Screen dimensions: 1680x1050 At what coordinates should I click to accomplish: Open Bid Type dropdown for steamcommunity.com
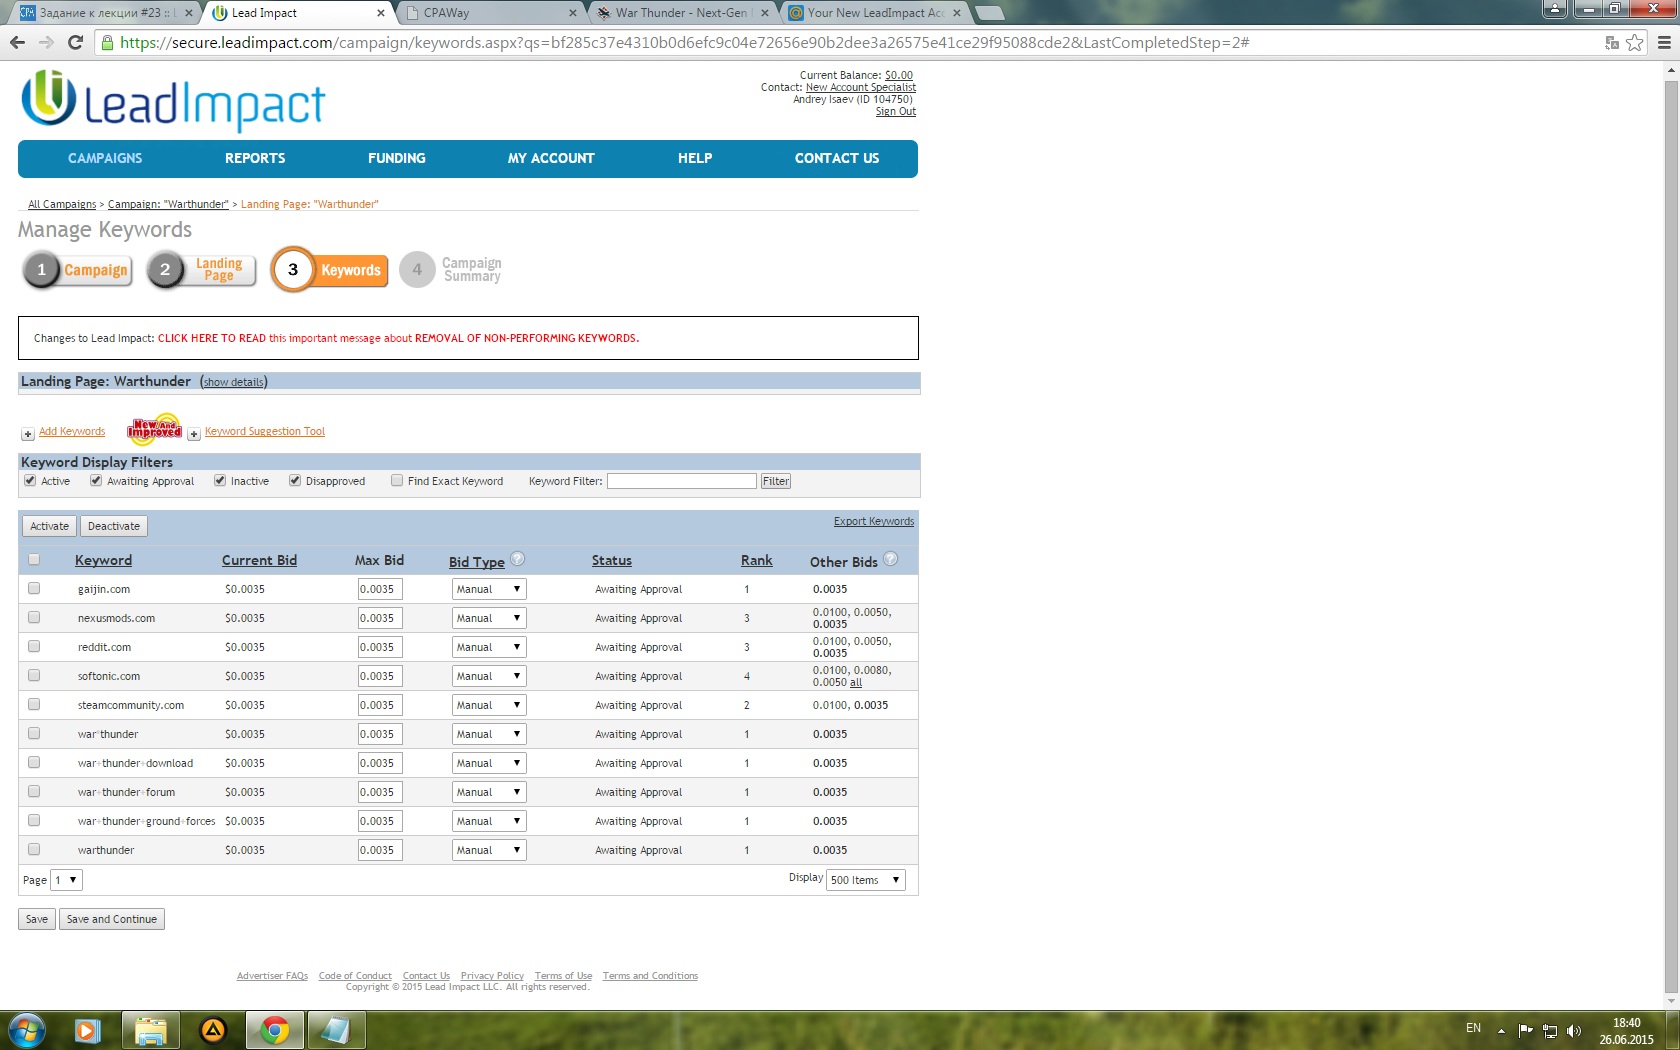[489, 705]
